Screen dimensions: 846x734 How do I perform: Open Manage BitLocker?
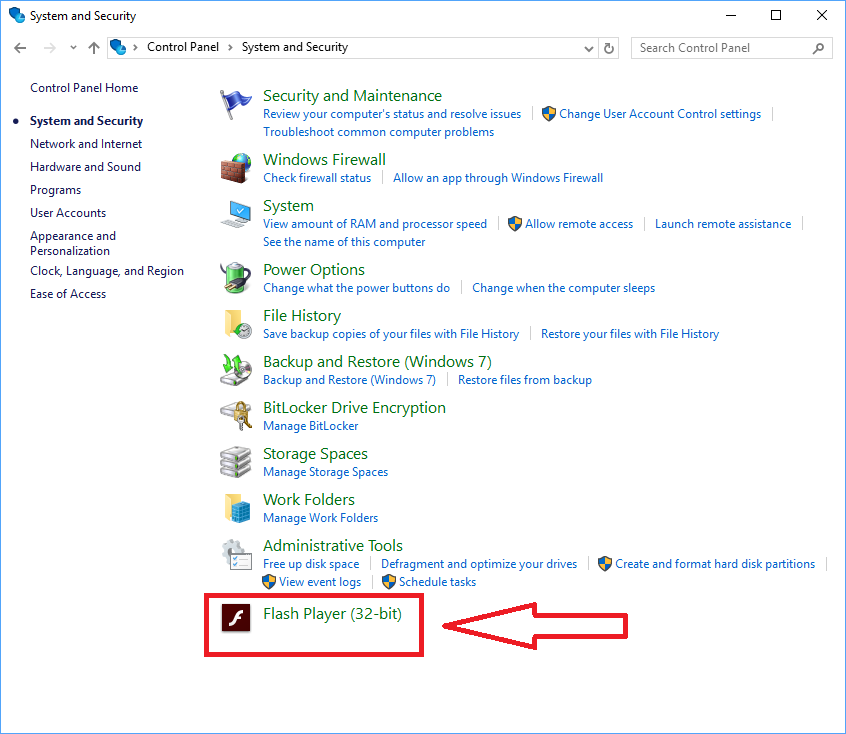(x=310, y=426)
